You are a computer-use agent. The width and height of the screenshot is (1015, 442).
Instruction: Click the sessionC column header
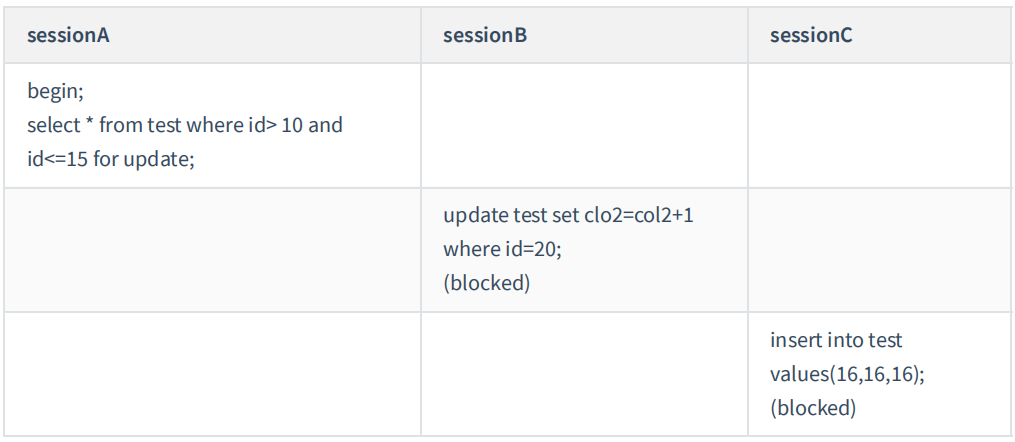point(811,35)
